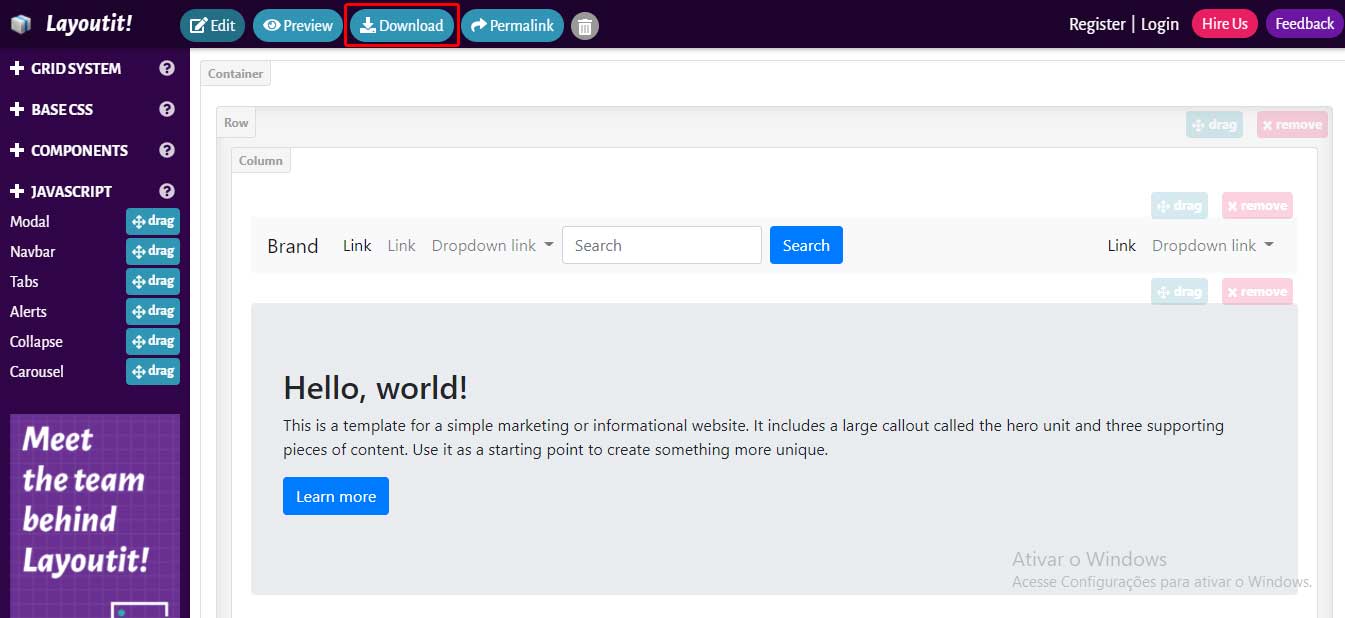Click the Login link at top right

(x=1160, y=23)
